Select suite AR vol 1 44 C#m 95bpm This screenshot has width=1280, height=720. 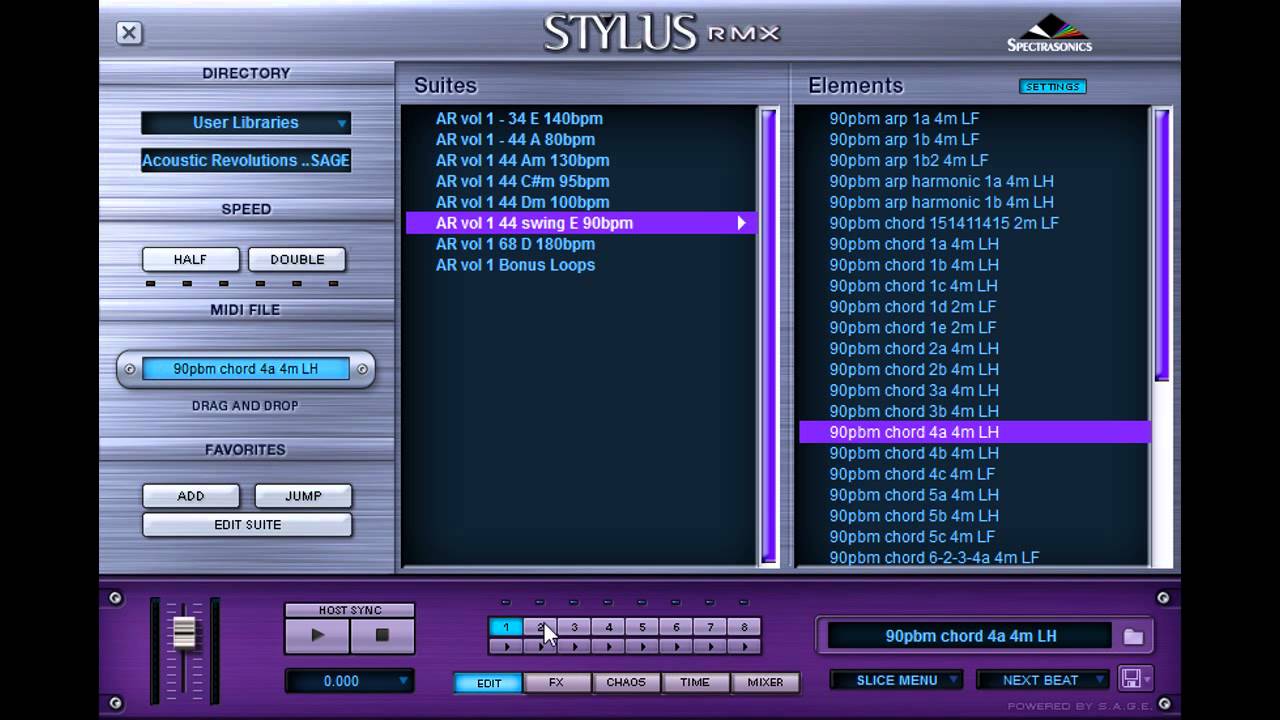(x=581, y=181)
